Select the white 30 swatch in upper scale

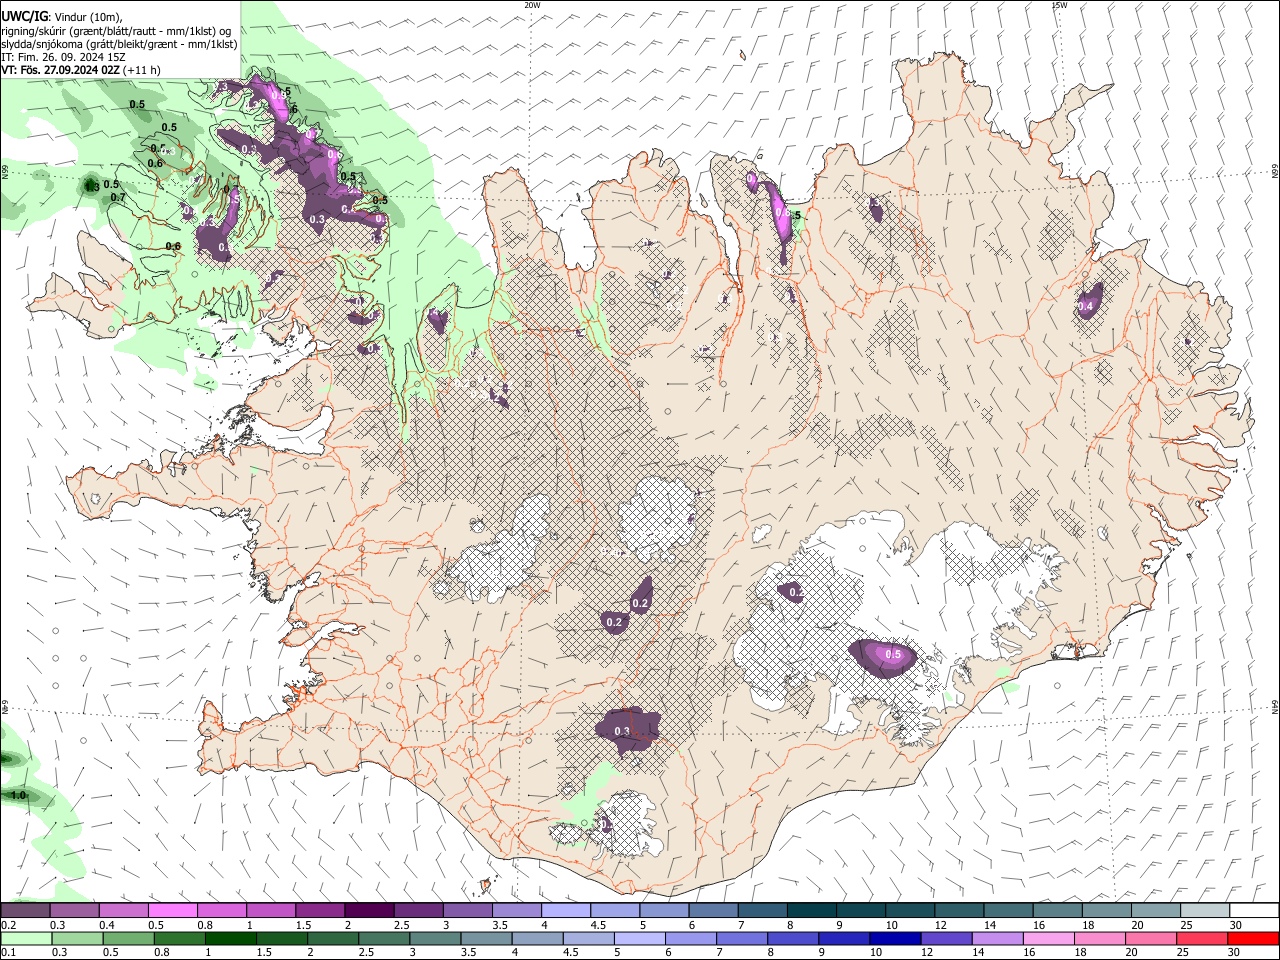coord(1254,910)
